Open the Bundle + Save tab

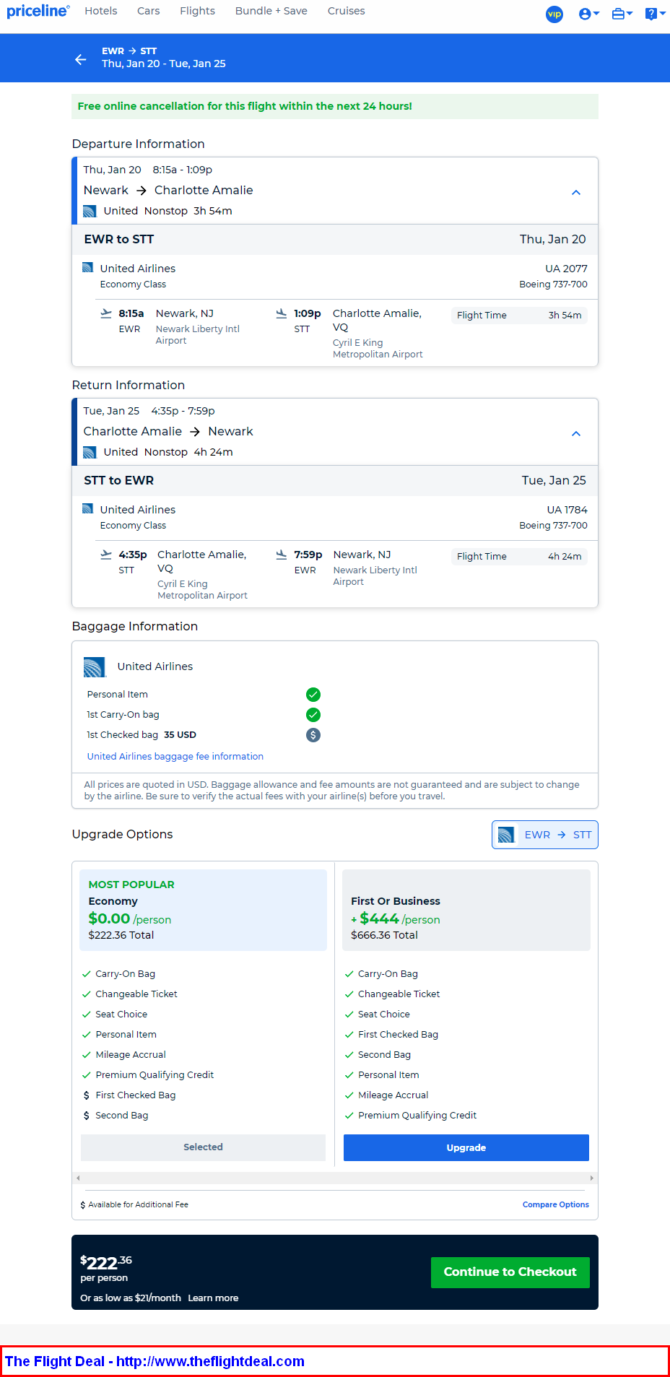point(271,11)
